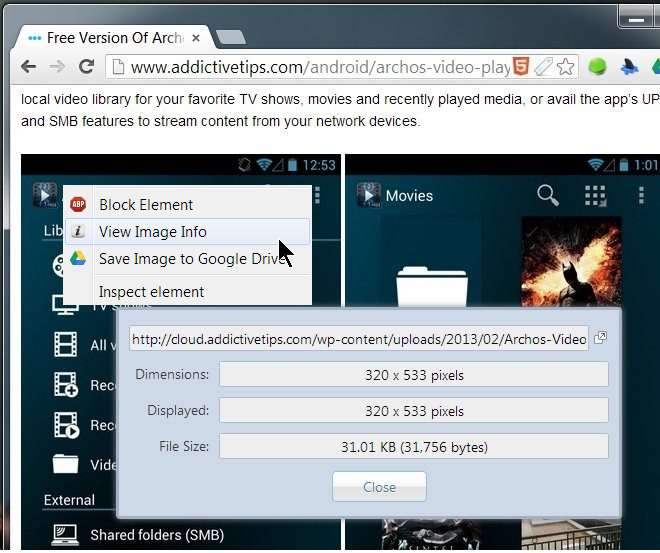Choose View Image Info menu entry

tap(188, 231)
